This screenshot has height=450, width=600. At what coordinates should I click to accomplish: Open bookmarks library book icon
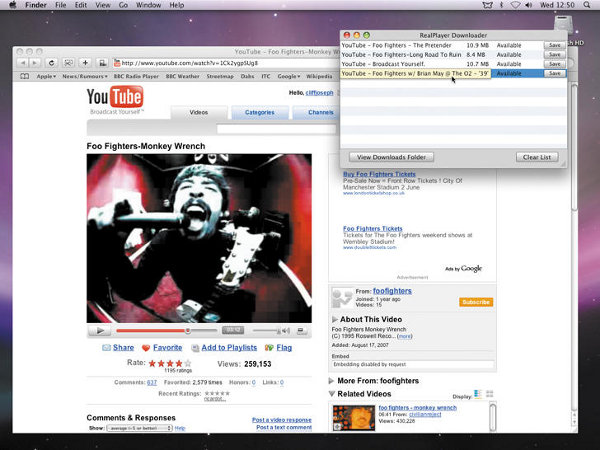pyautogui.click(x=24, y=76)
